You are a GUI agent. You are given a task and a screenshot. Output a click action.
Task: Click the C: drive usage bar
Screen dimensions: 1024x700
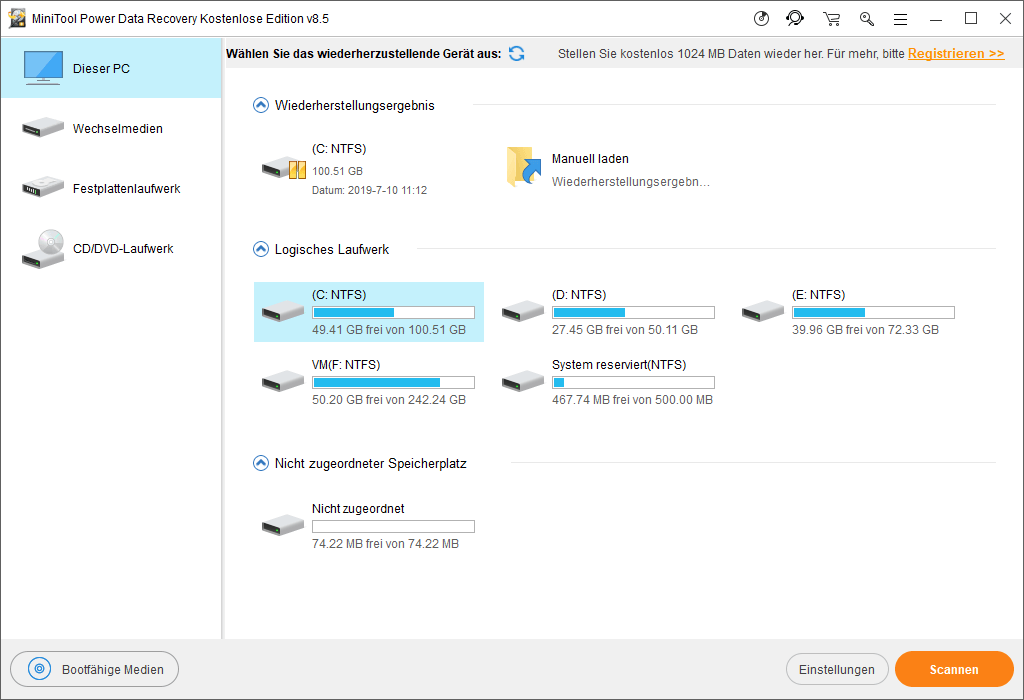(x=393, y=312)
